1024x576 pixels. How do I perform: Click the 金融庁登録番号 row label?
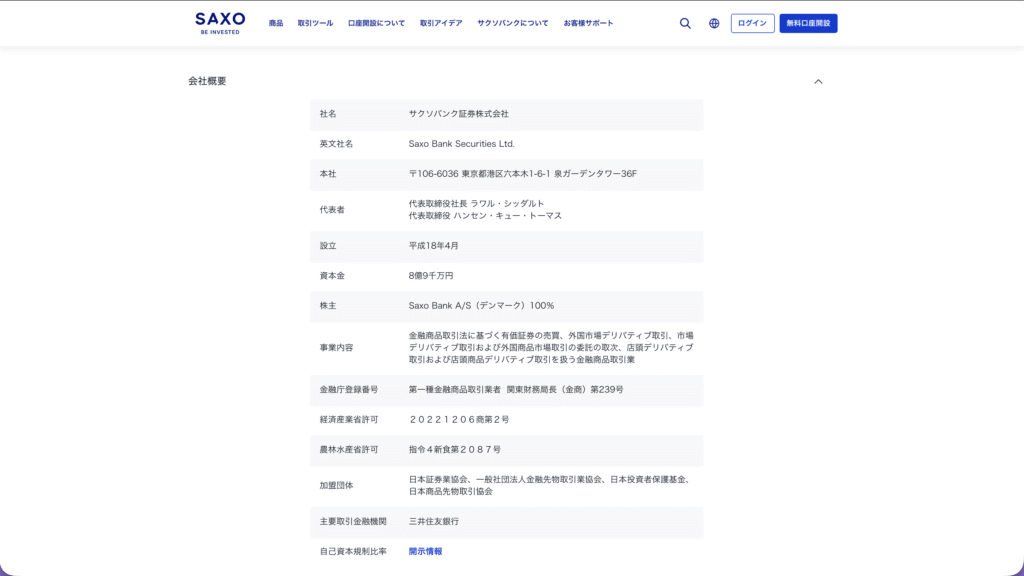(349, 389)
